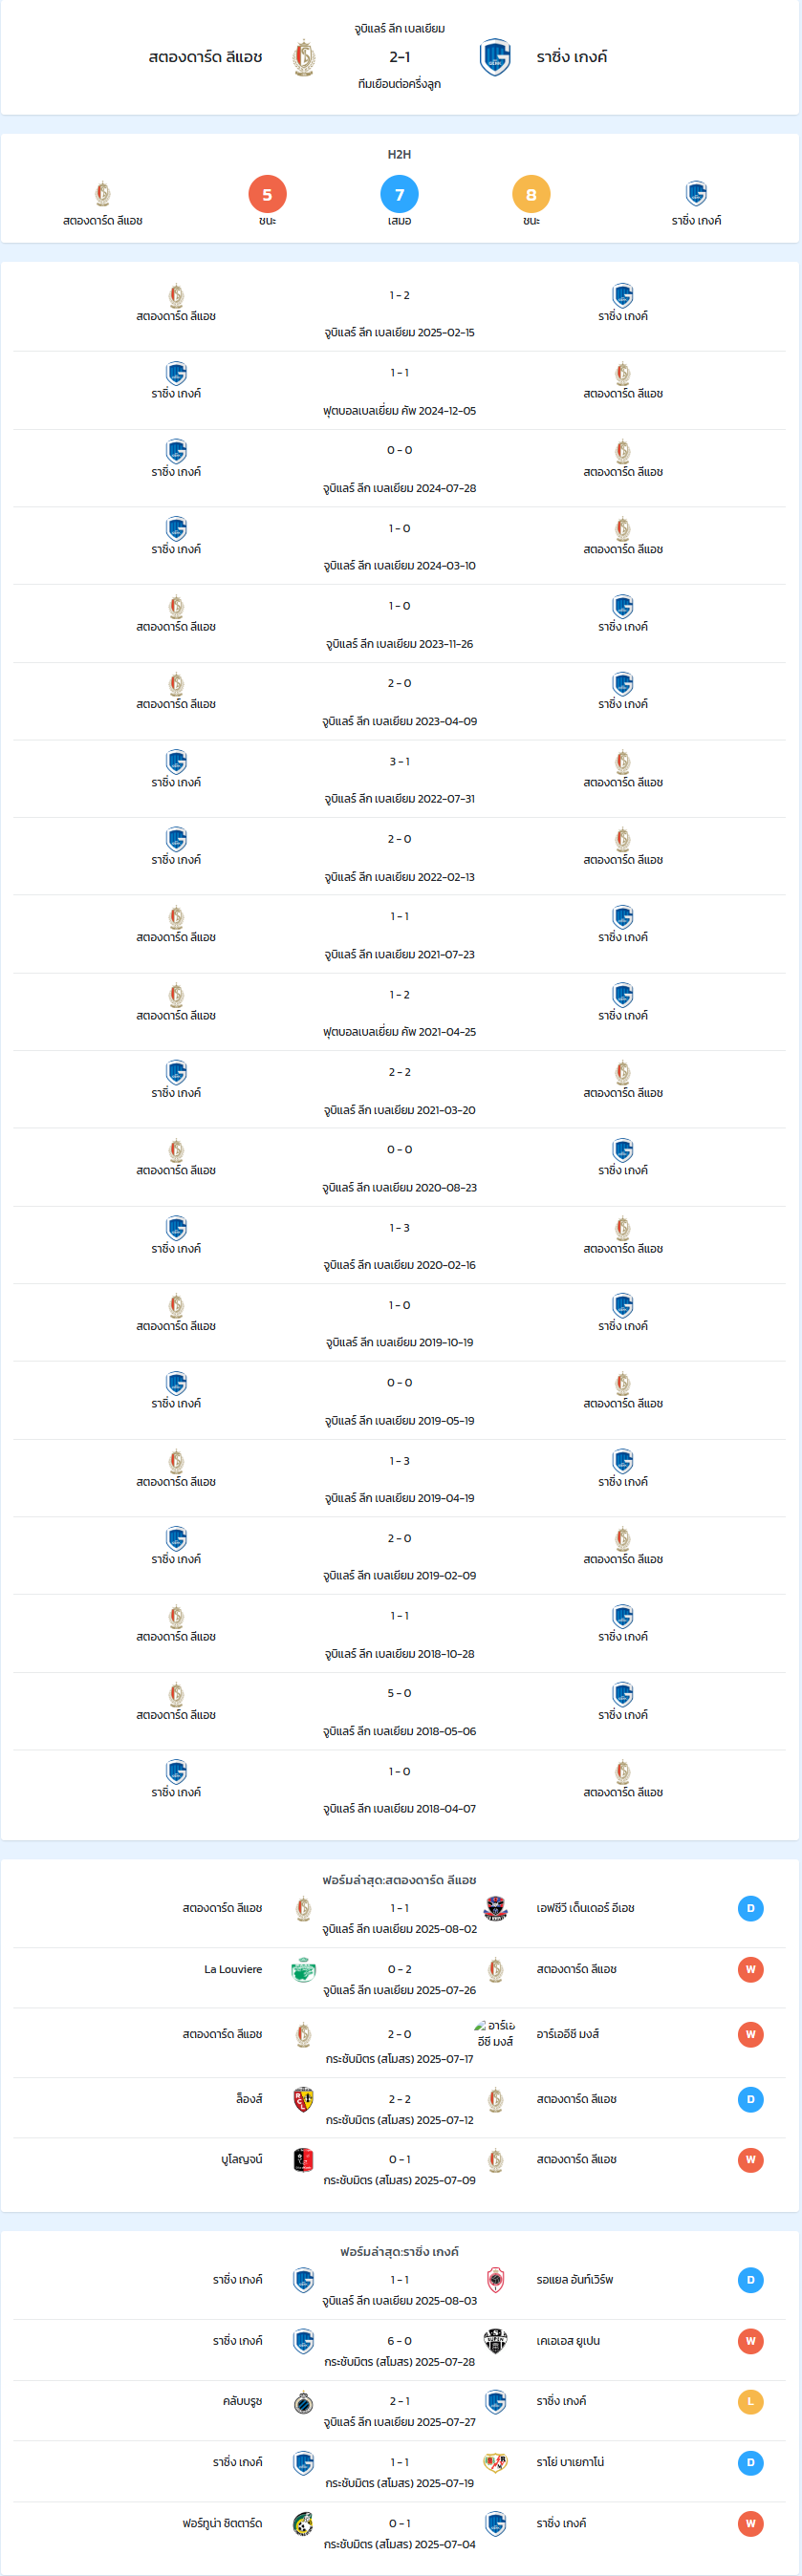Click Standard Liège crest in match header
Image resolution: width=802 pixels, height=2576 pixels.
pos(303,58)
